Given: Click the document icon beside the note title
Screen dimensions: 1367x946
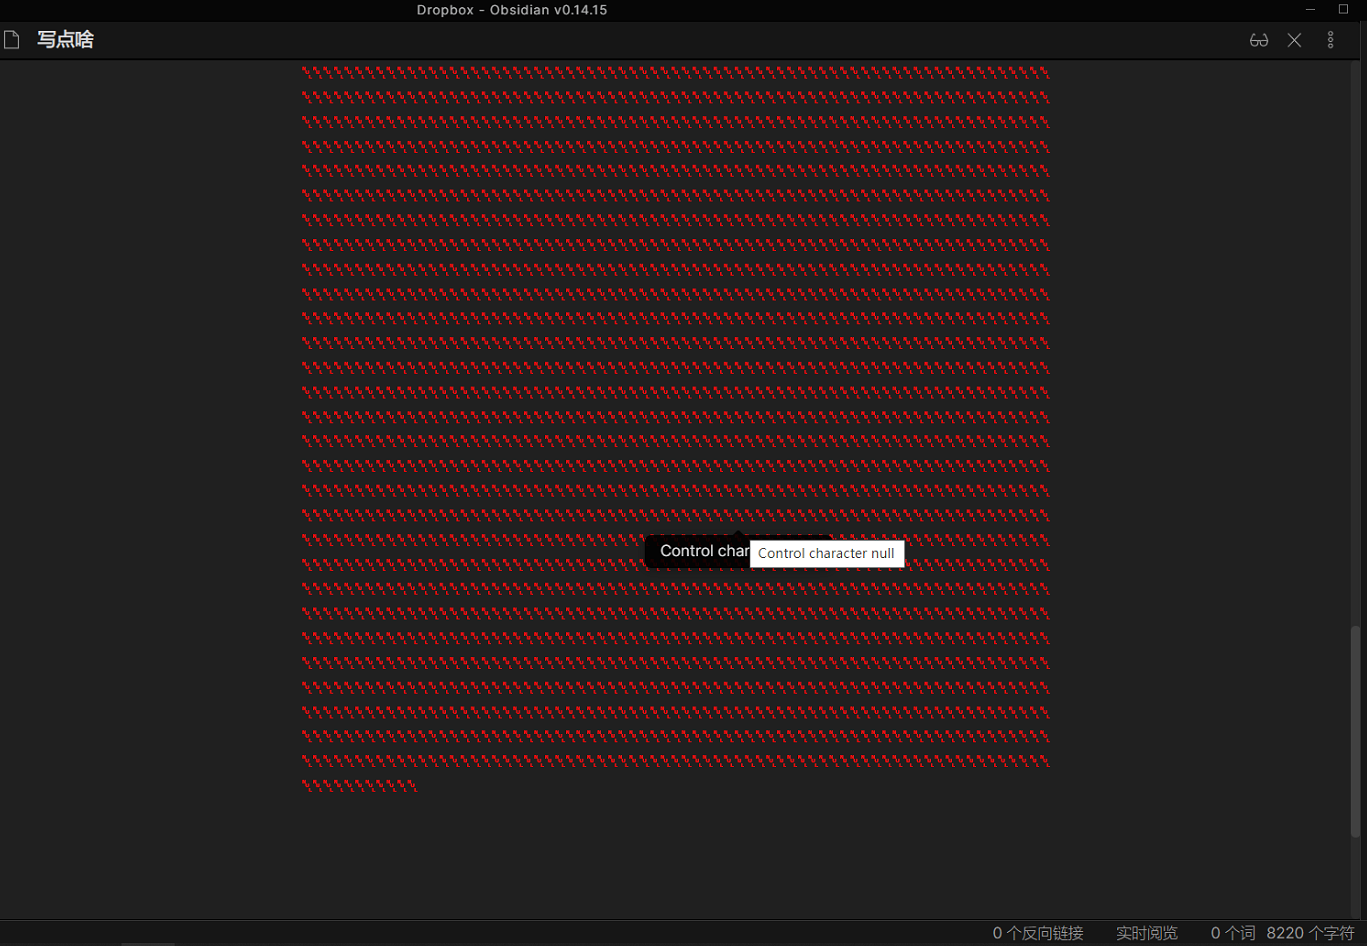Looking at the screenshot, I should 12,40.
